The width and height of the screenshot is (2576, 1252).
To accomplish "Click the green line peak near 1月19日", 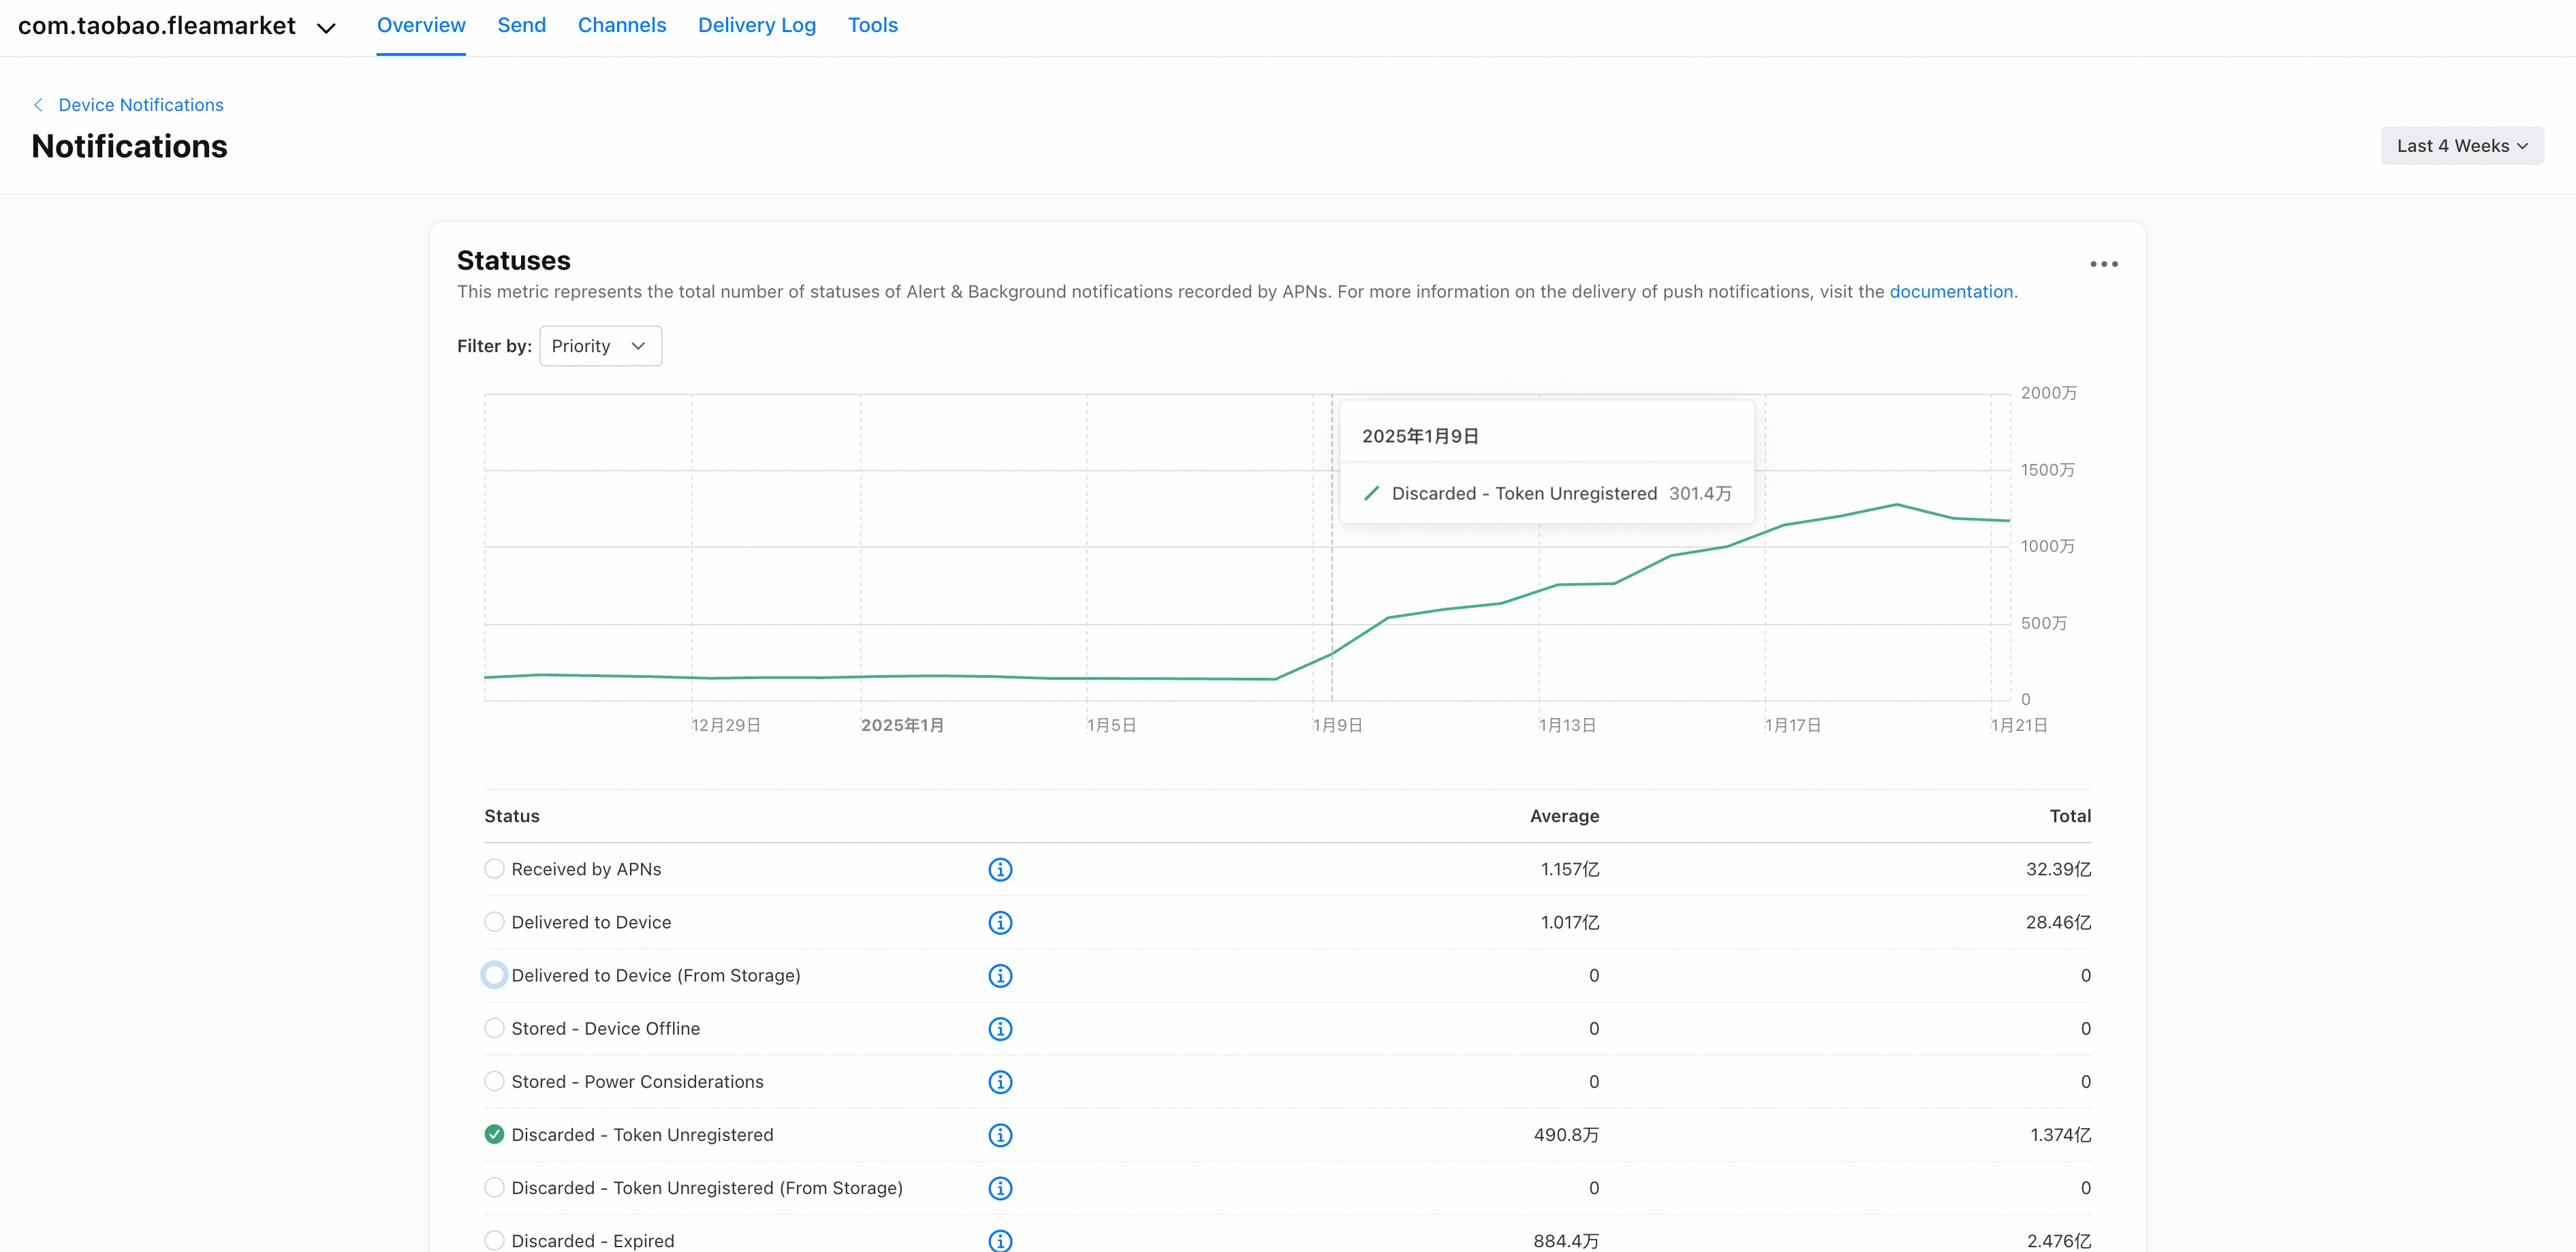I will pyautogui.click(x=1896, y=505).
